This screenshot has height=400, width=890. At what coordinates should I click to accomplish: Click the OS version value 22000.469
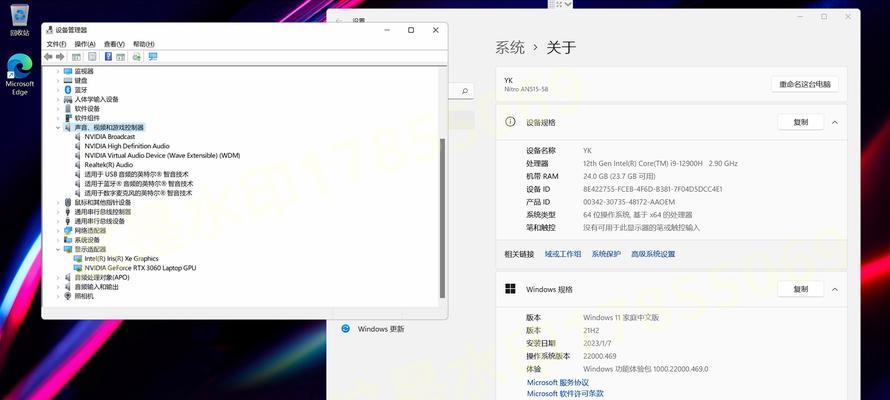pyautogui.click(x=599, y=356)
